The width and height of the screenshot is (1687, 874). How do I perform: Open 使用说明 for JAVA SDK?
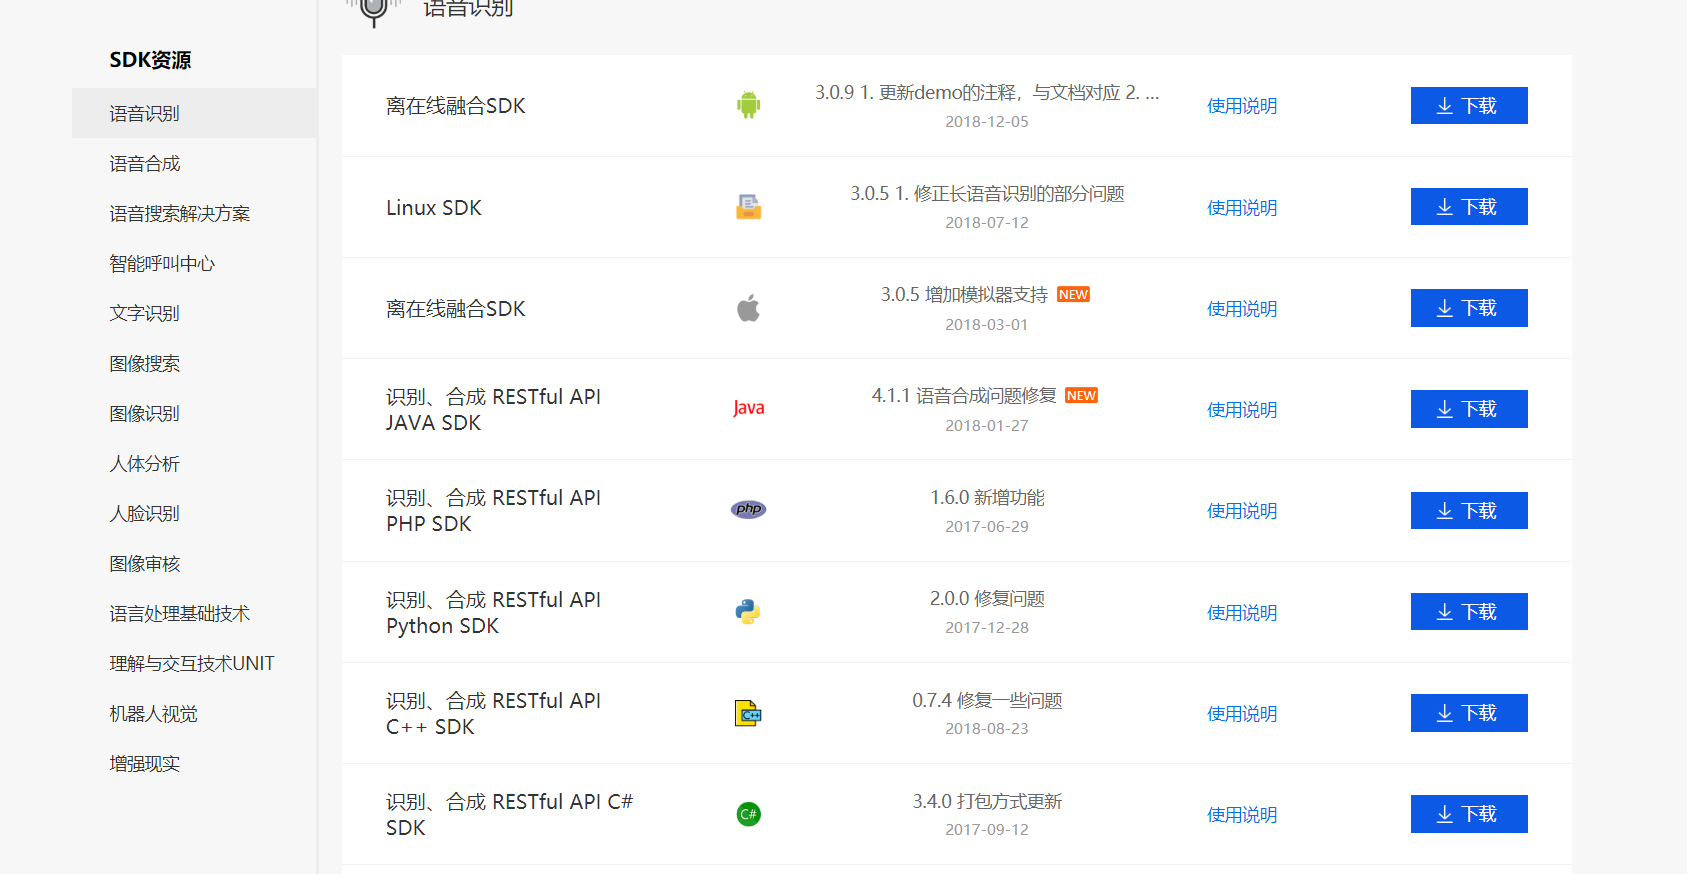pyautogui.click(x=1242, y=410)
